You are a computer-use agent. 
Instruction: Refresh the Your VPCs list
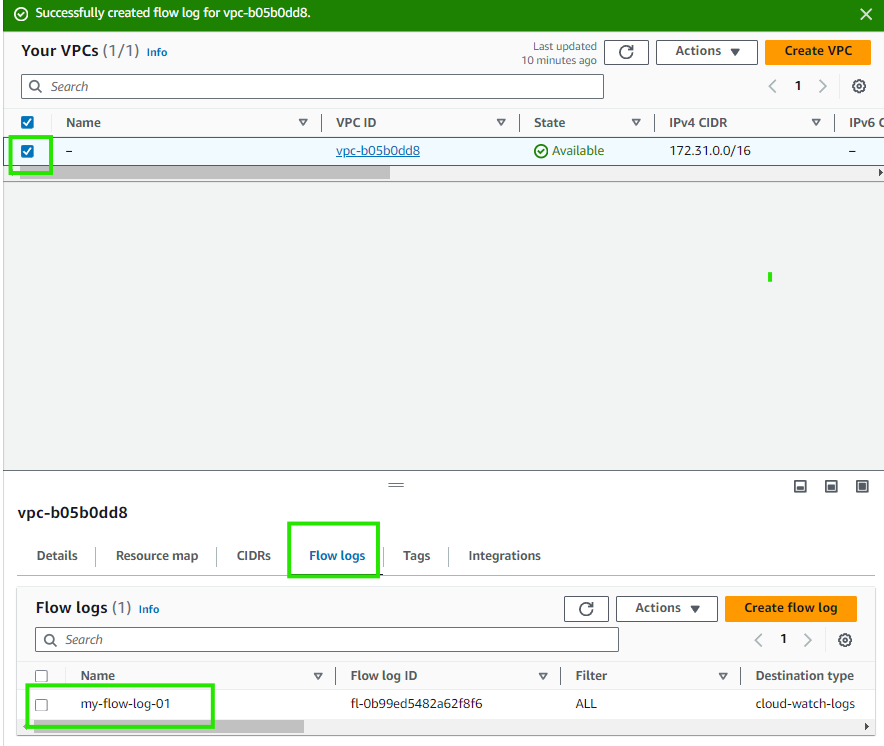pyautogui.click(x=626, y=52)
